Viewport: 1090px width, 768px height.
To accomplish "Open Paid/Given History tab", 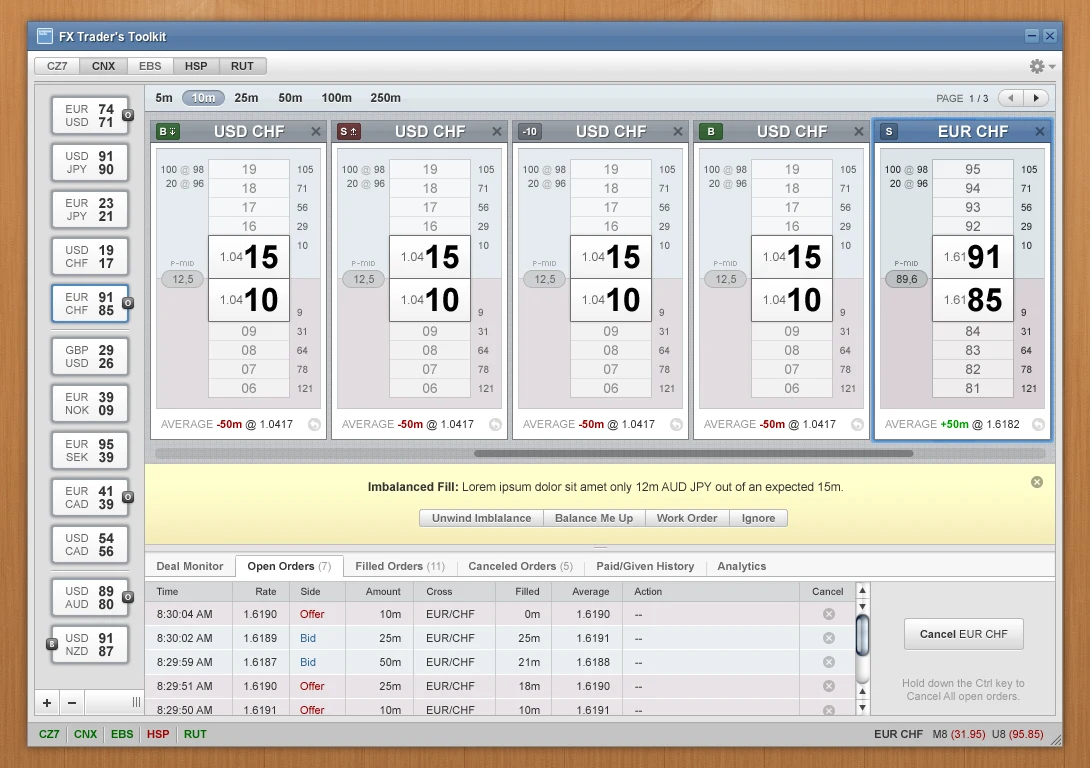I will 645,566.
